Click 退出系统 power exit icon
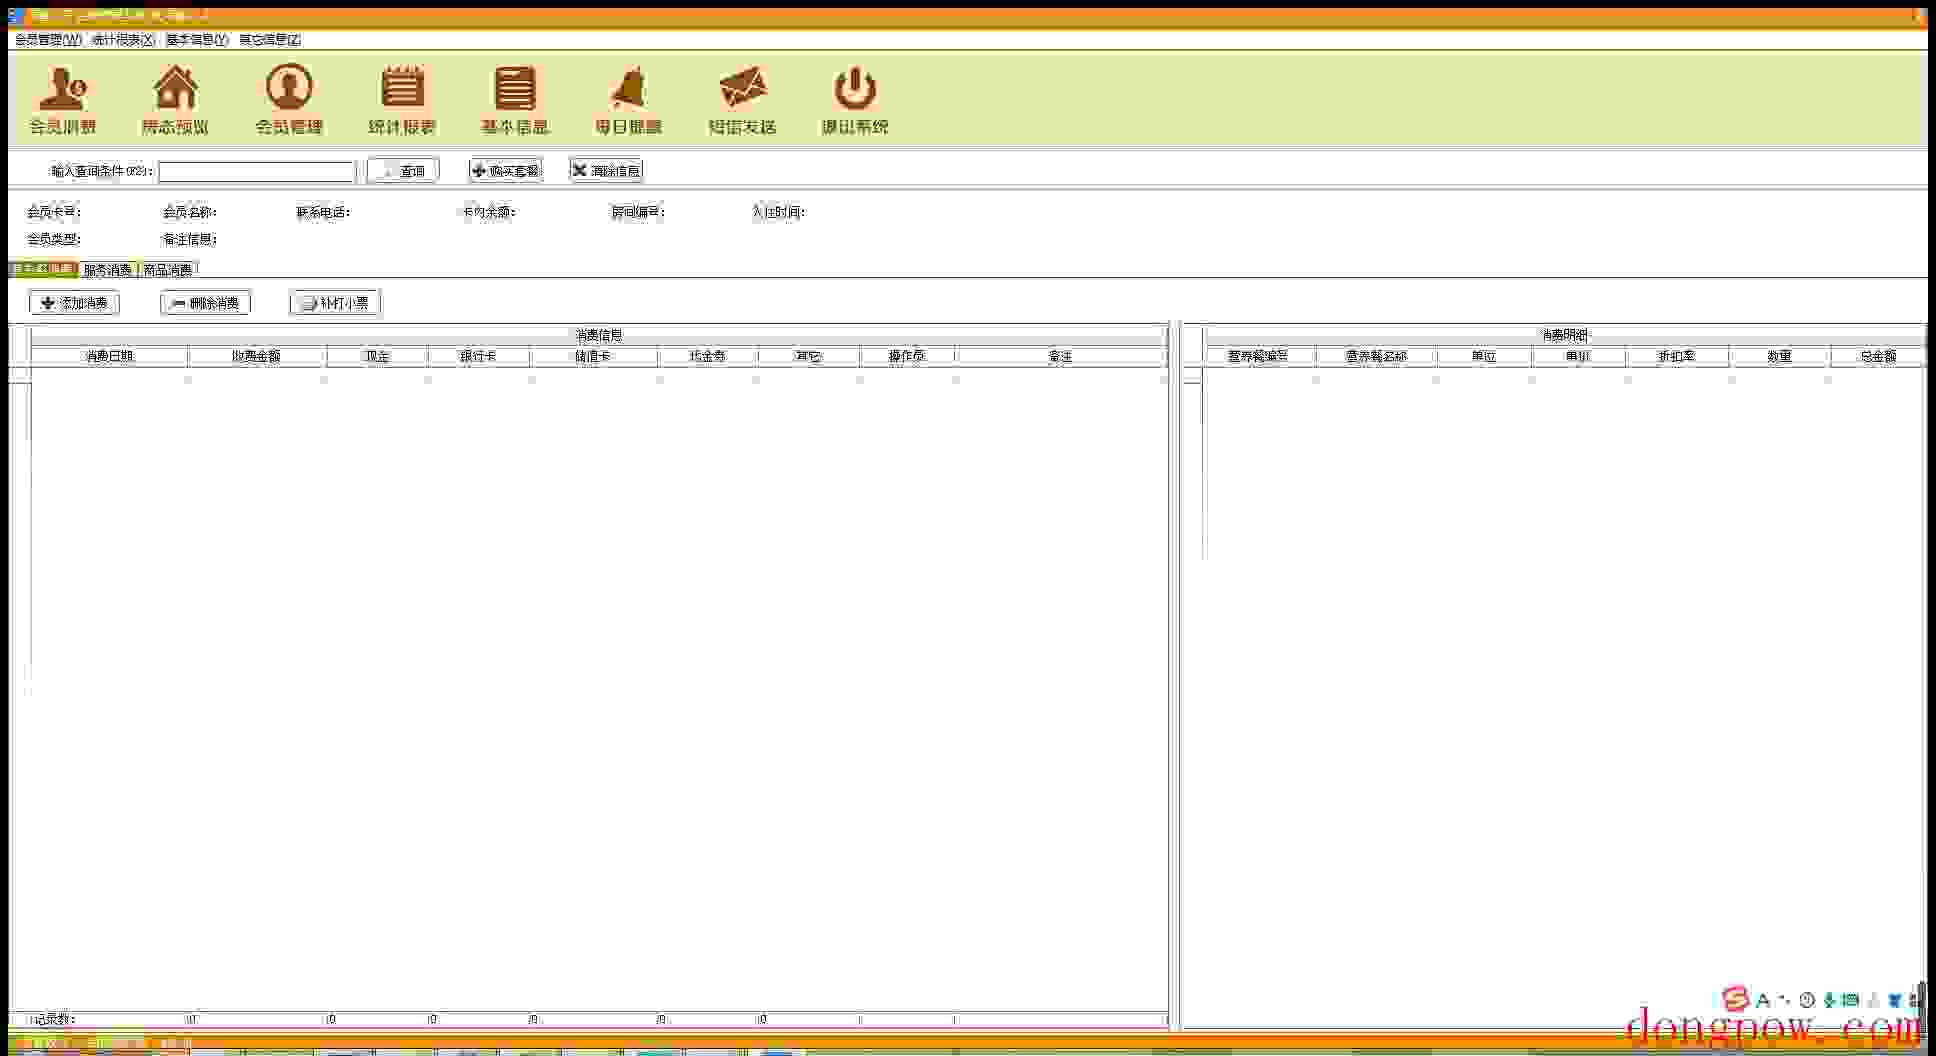The height and width of the screenshot is (1056, 1936). click(855, 100)
